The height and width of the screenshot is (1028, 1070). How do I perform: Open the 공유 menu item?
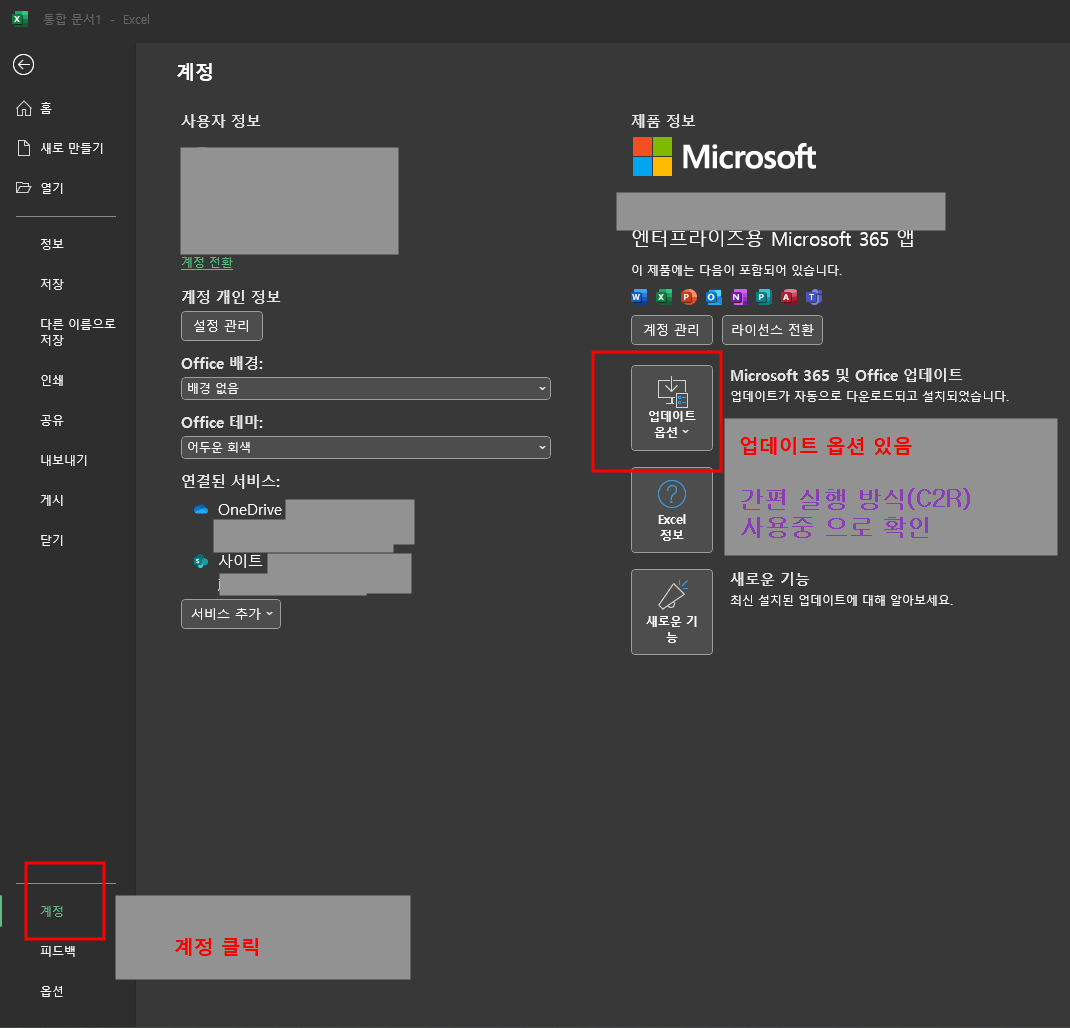(x=52, y=420)
